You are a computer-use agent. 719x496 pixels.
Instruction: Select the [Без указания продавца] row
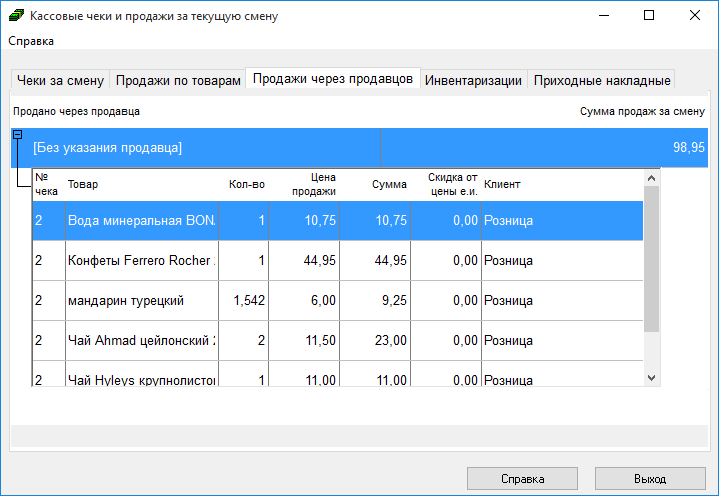(x=200, y=147)
